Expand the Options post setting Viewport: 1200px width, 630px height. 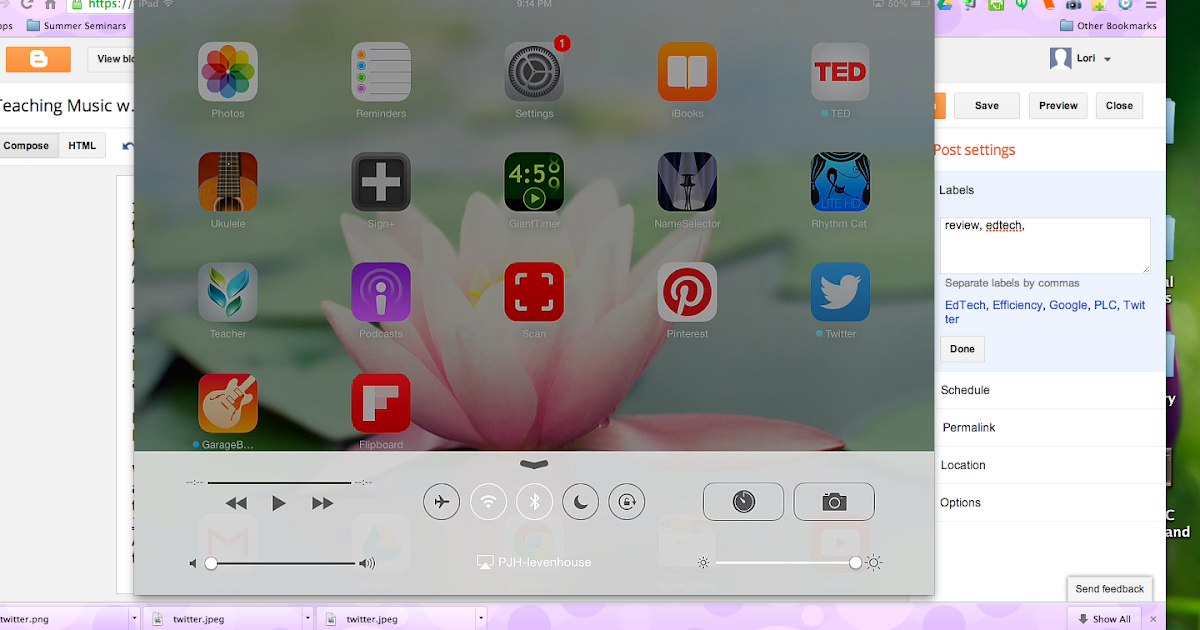point(960,502)
